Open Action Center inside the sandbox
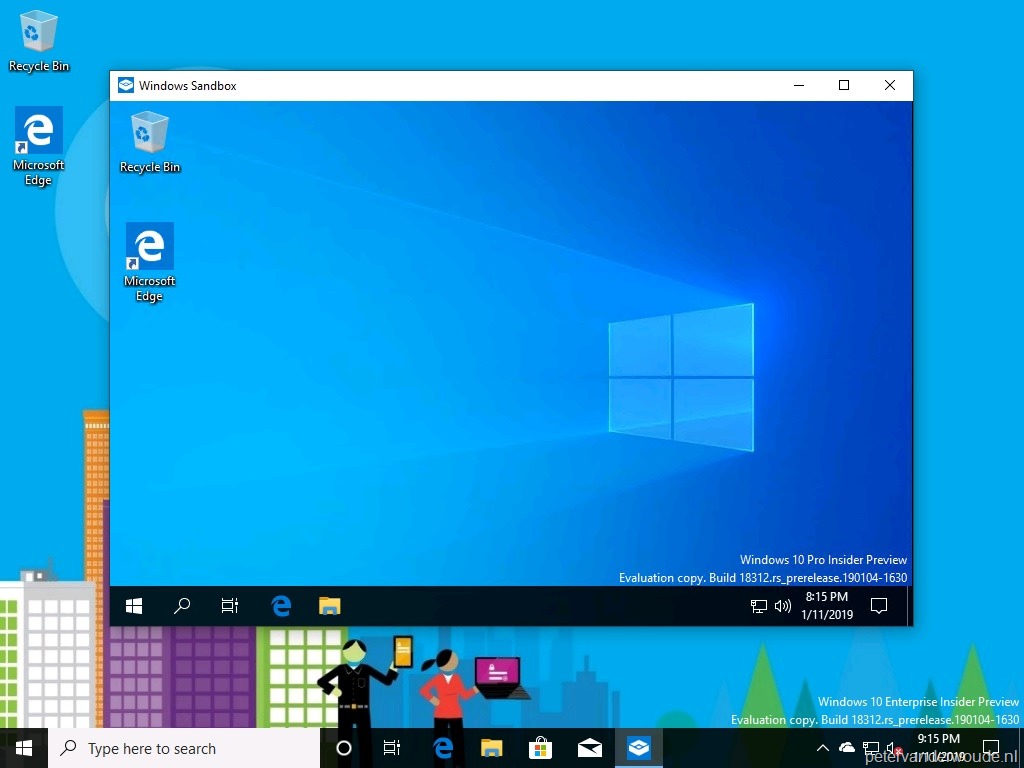The image size is (1024, 768). click(x=878, y=605)
